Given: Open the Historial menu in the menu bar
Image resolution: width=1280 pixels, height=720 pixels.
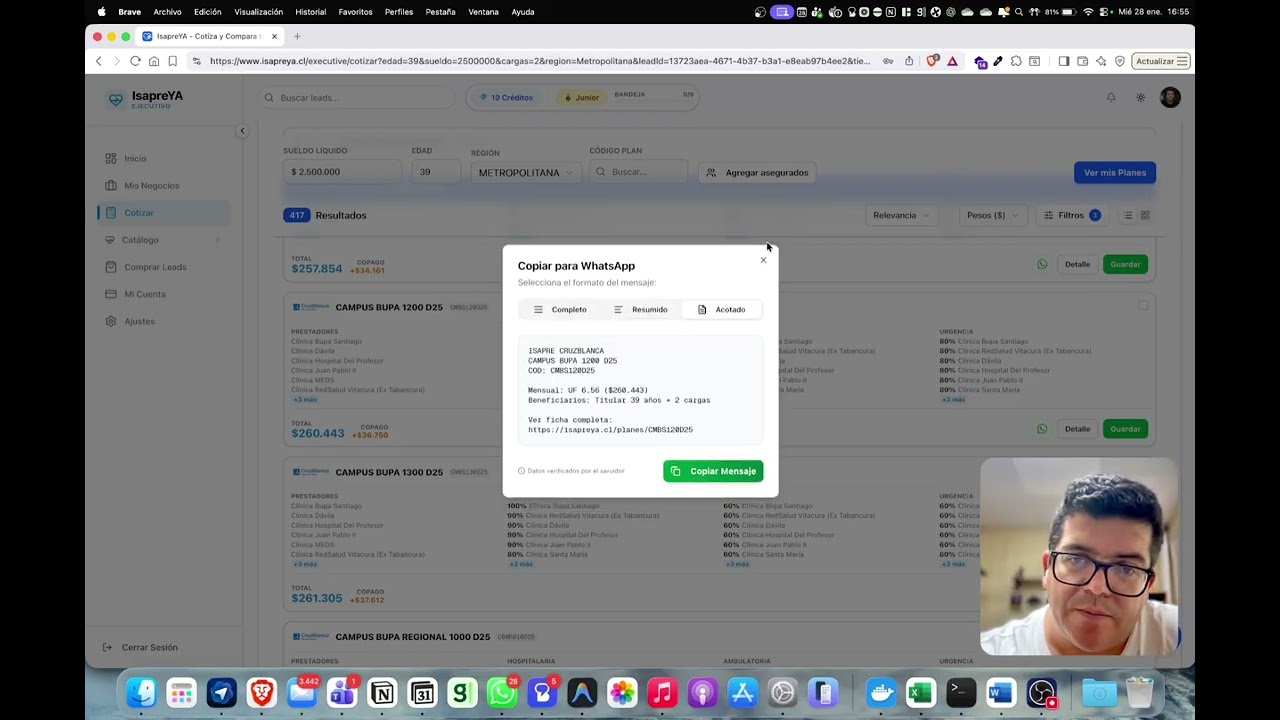Looking at the screenshot, I should [x=310, y=12].
